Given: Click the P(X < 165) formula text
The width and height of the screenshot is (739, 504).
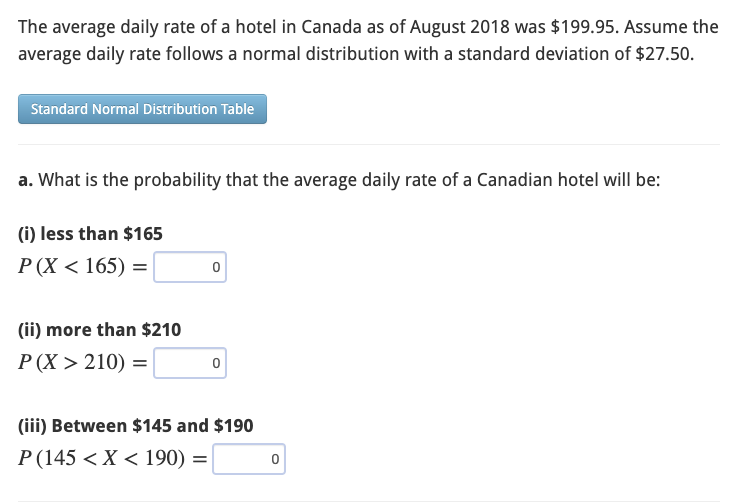Looking at the screenshot, I should pyautogui.click(x=82, y=268).
